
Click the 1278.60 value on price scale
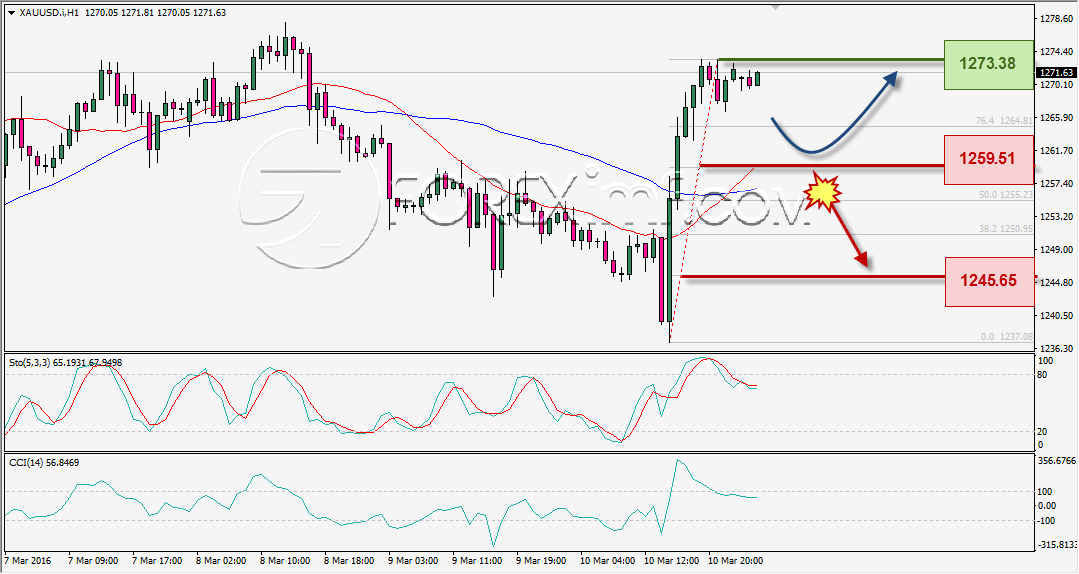click(x=1056, y=19)
